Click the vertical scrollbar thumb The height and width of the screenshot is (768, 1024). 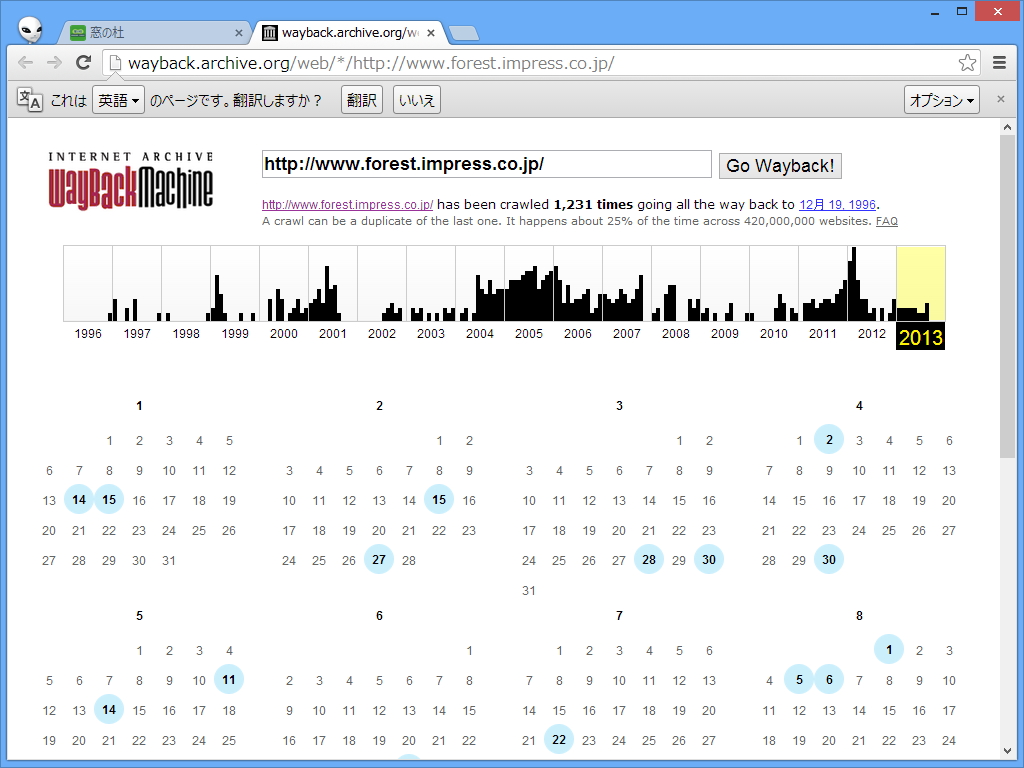click(1007, 297)
